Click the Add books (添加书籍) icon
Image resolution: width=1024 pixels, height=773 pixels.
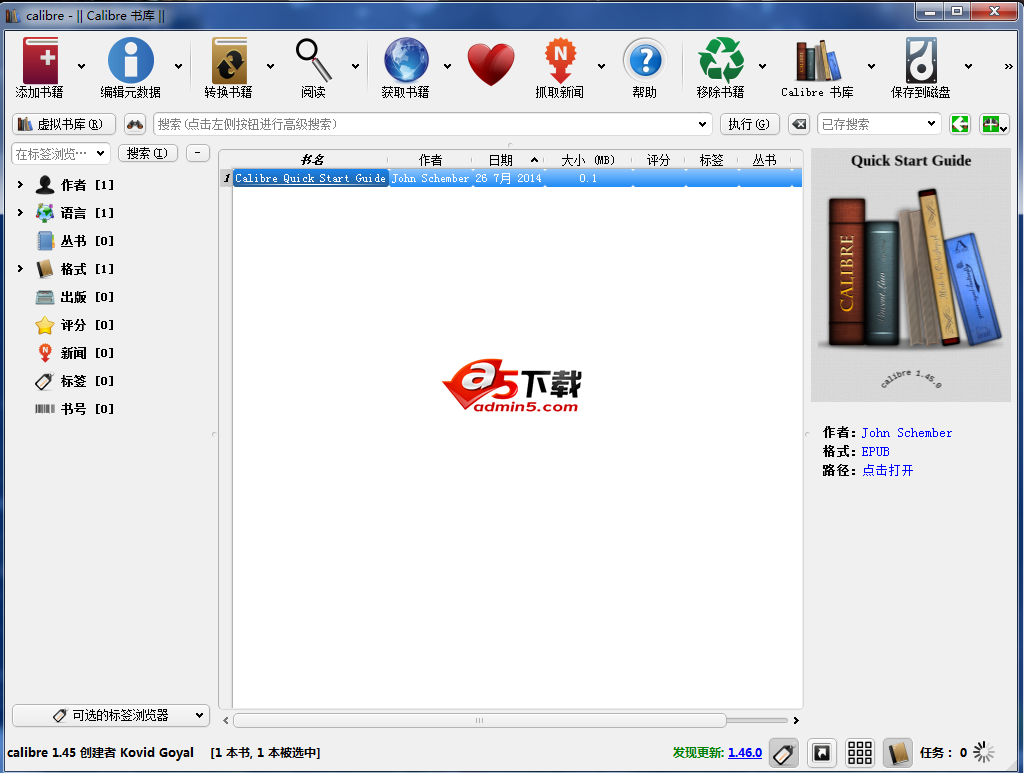tap(40, 60)
